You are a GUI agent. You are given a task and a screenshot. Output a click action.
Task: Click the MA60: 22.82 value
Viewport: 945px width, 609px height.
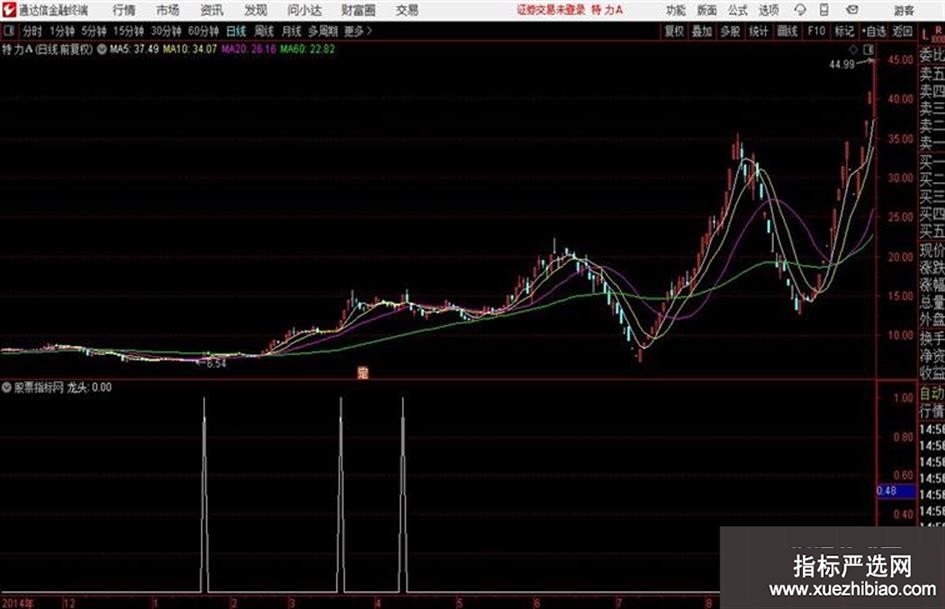pos(307,49)
